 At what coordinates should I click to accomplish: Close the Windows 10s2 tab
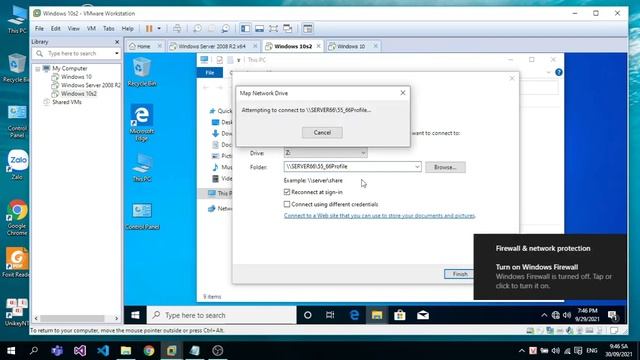coord(318,46)
